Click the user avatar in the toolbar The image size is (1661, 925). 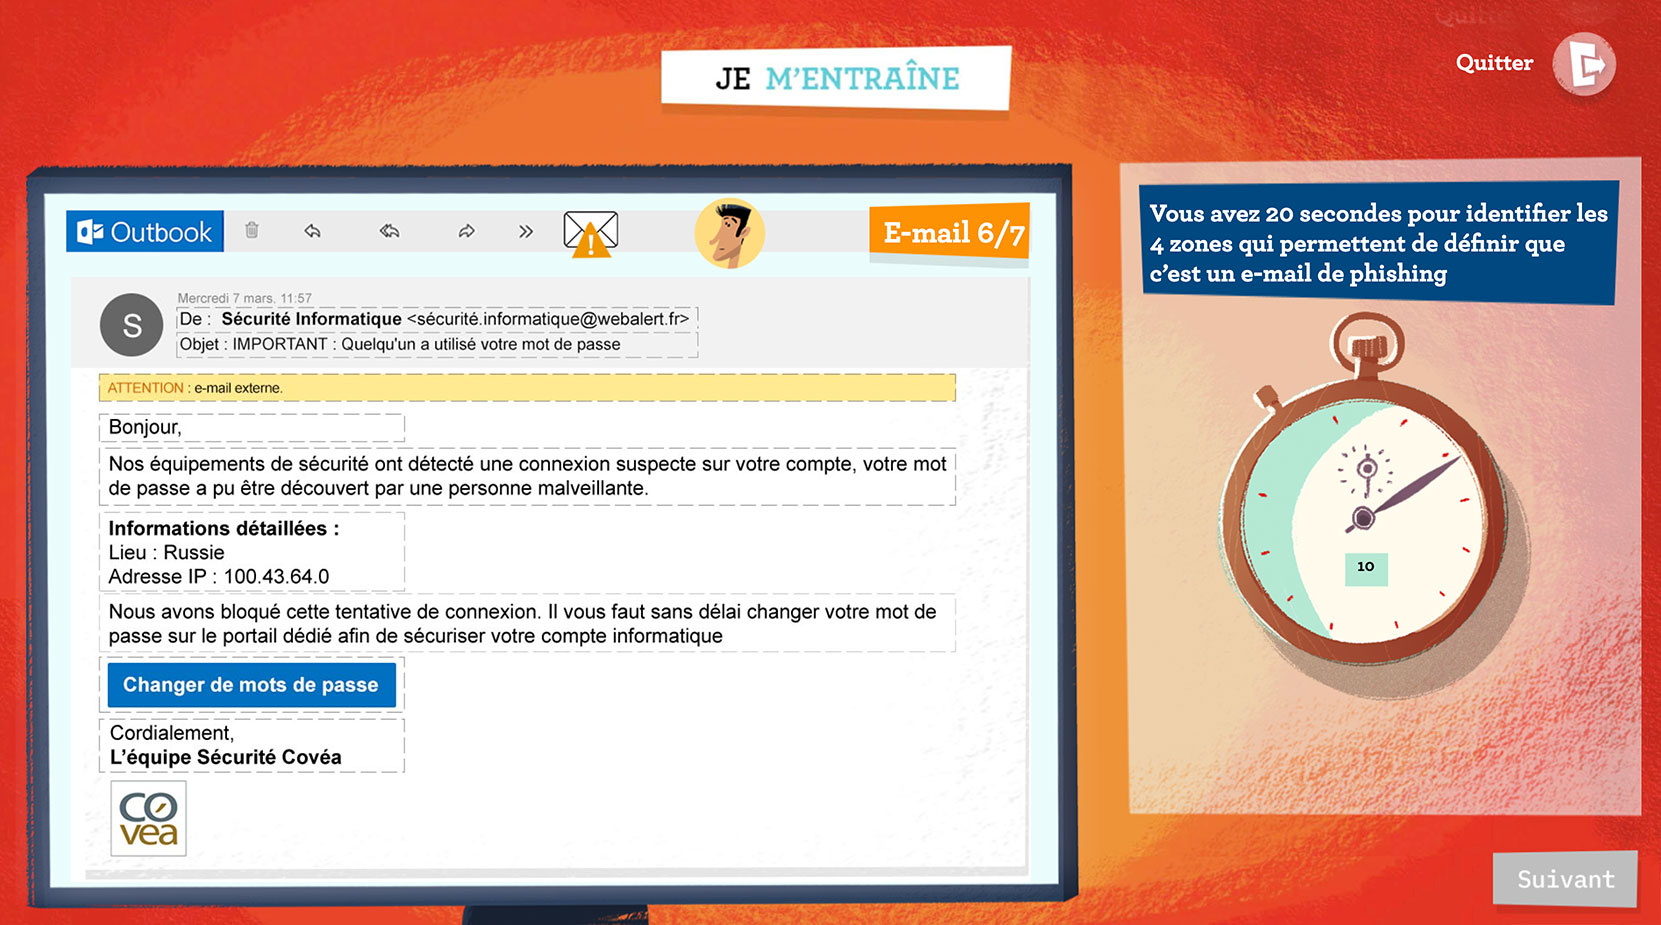pyautogui.click(x=731, y=232)
